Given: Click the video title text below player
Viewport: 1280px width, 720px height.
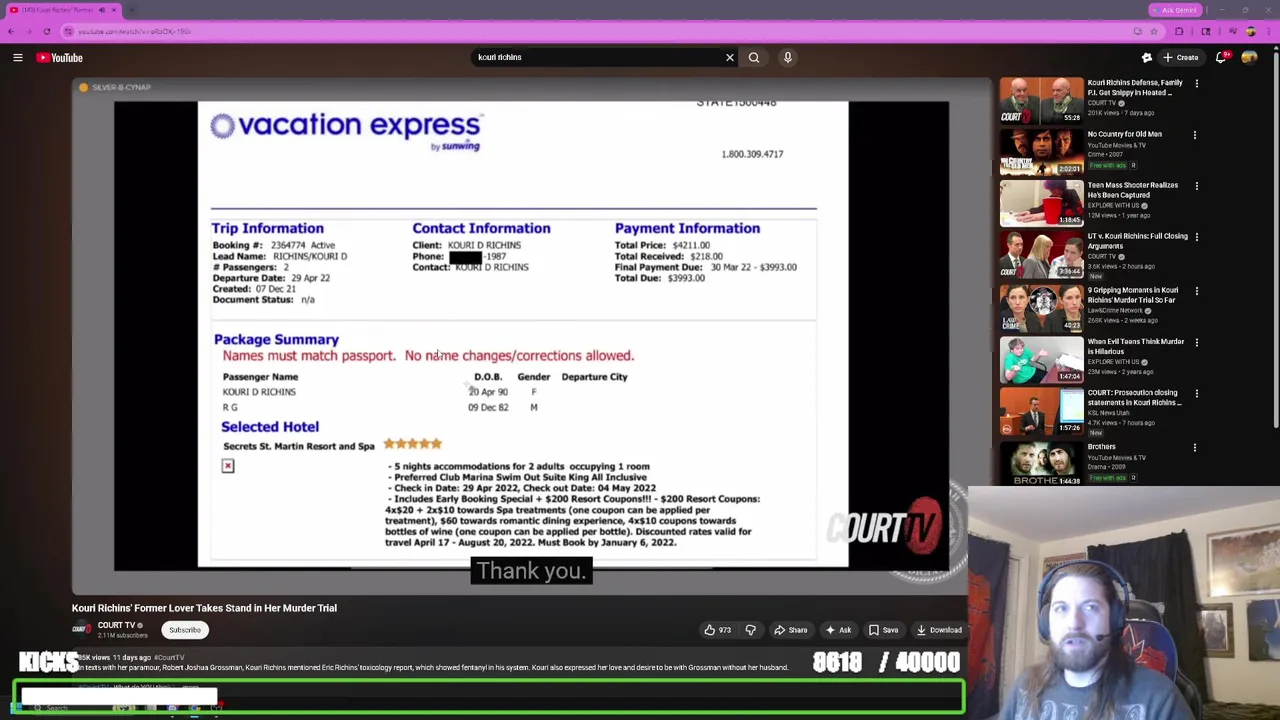Looking at the screenshot, I should 204,608.
